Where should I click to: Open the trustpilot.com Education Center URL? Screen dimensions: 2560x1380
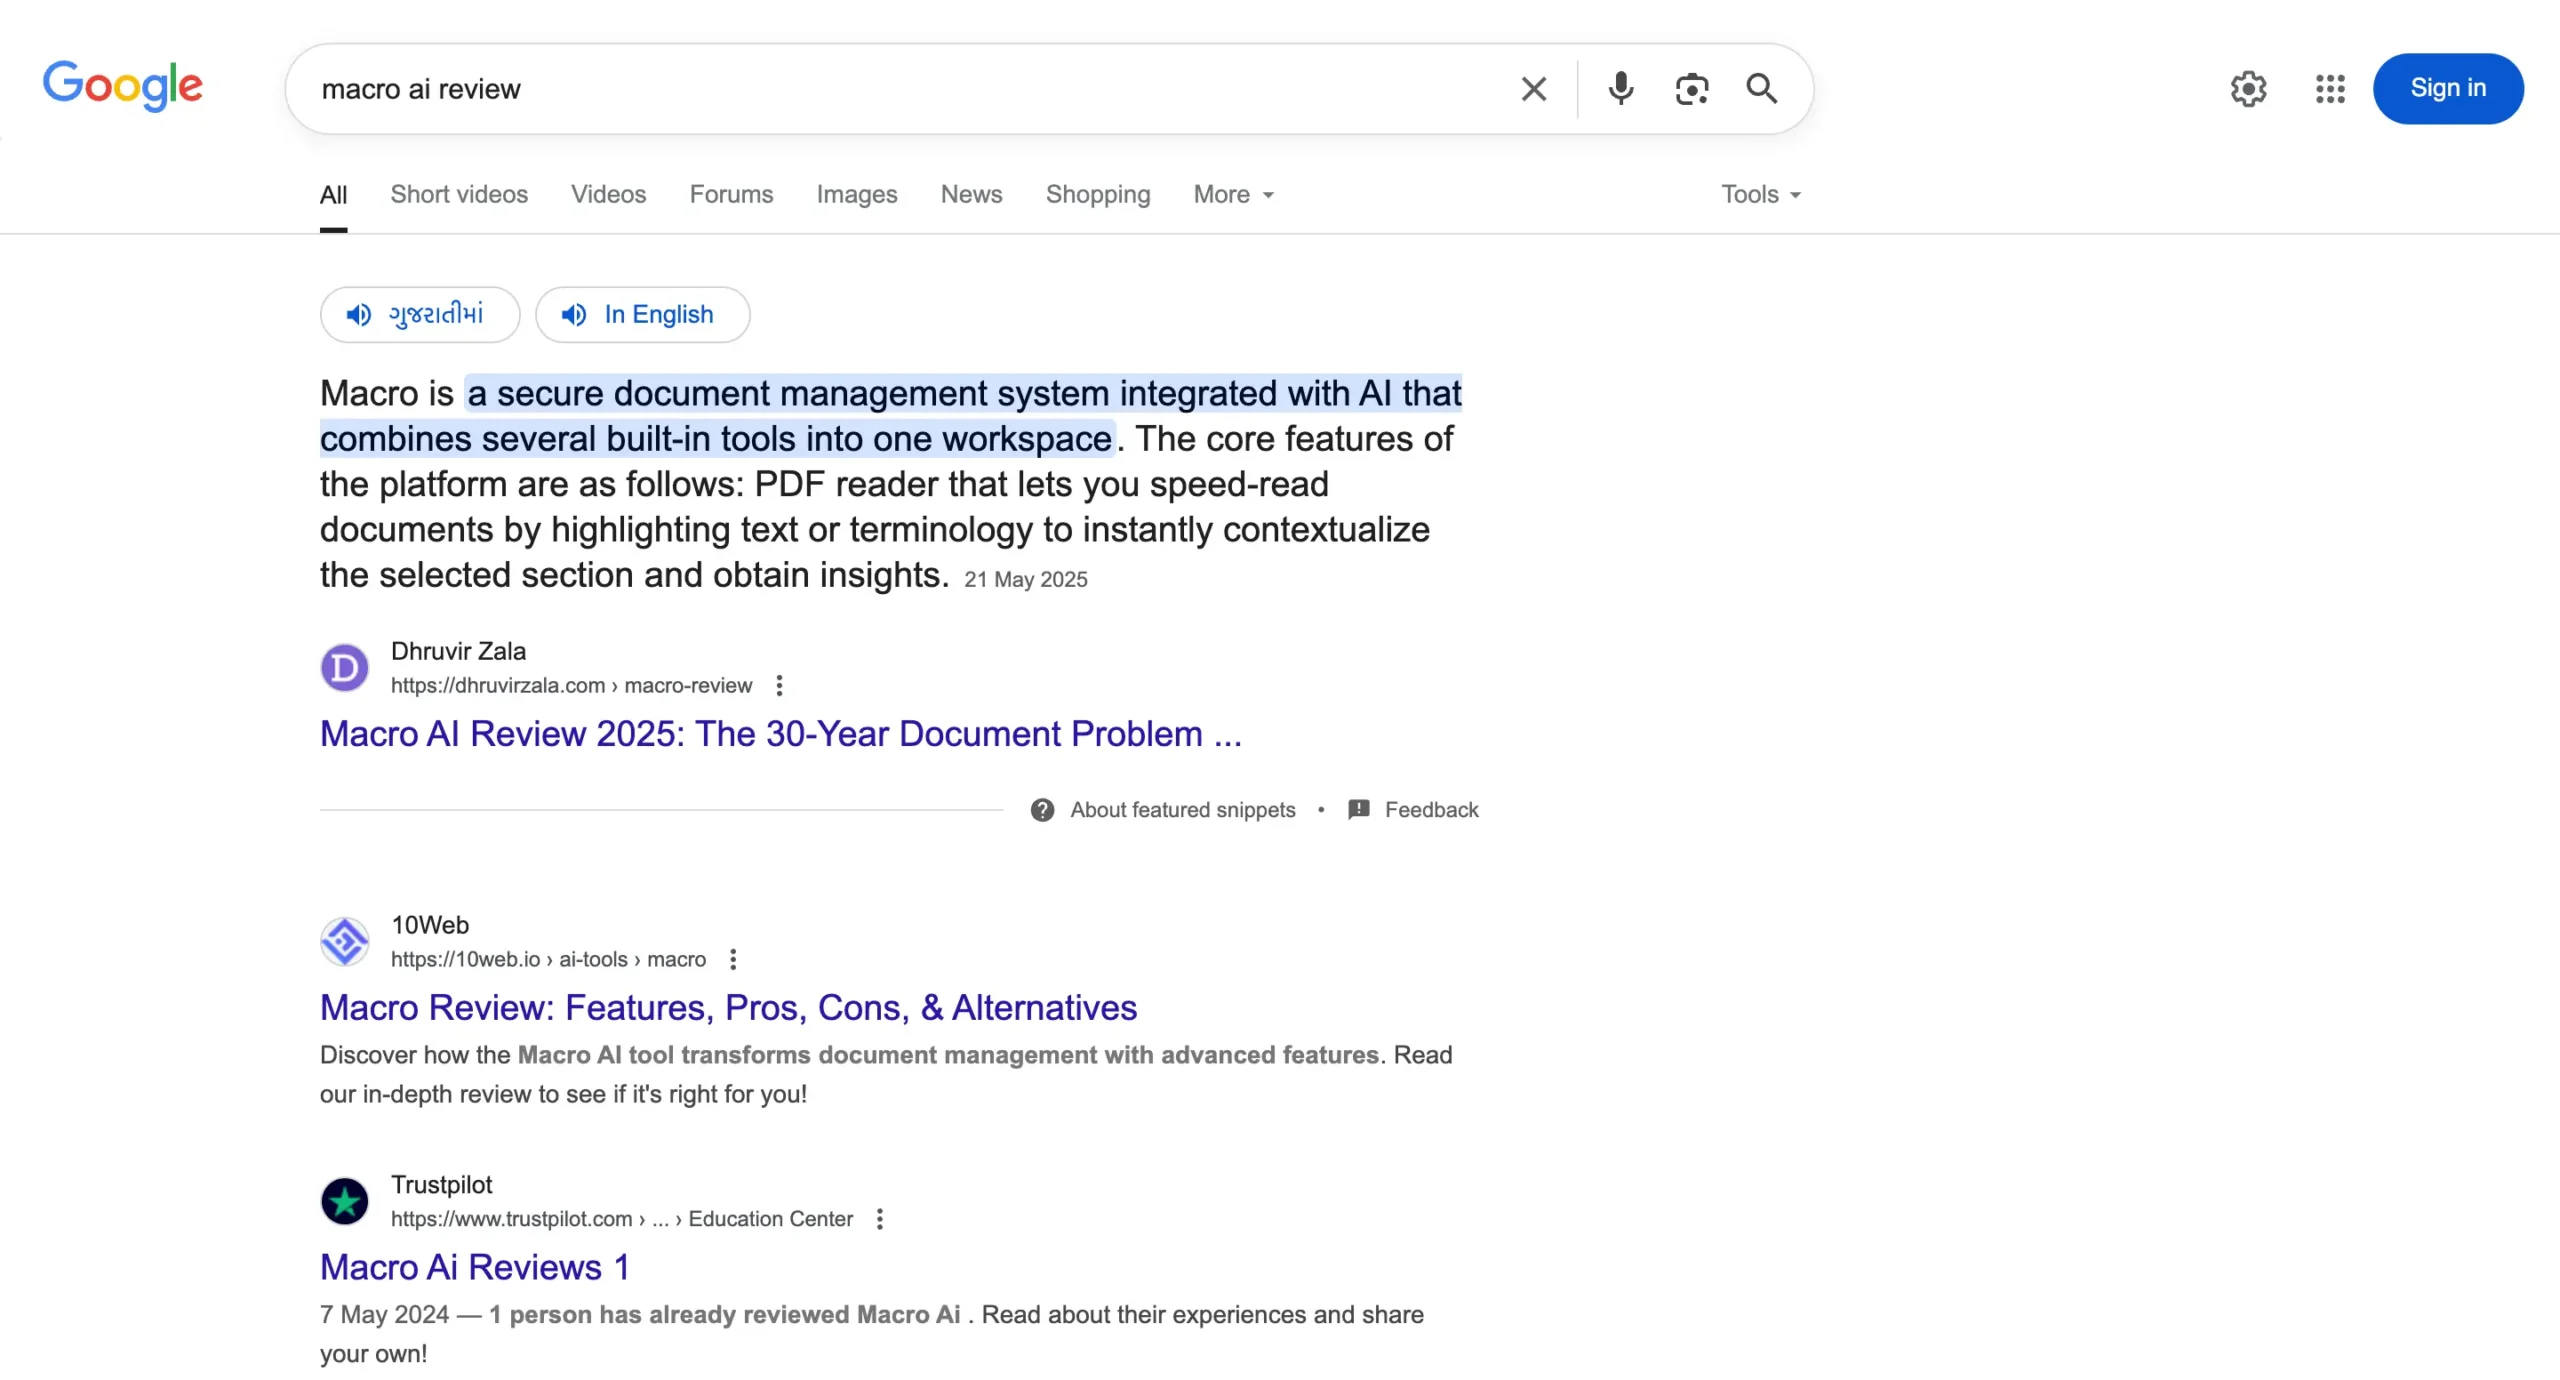pos(622,1219)
